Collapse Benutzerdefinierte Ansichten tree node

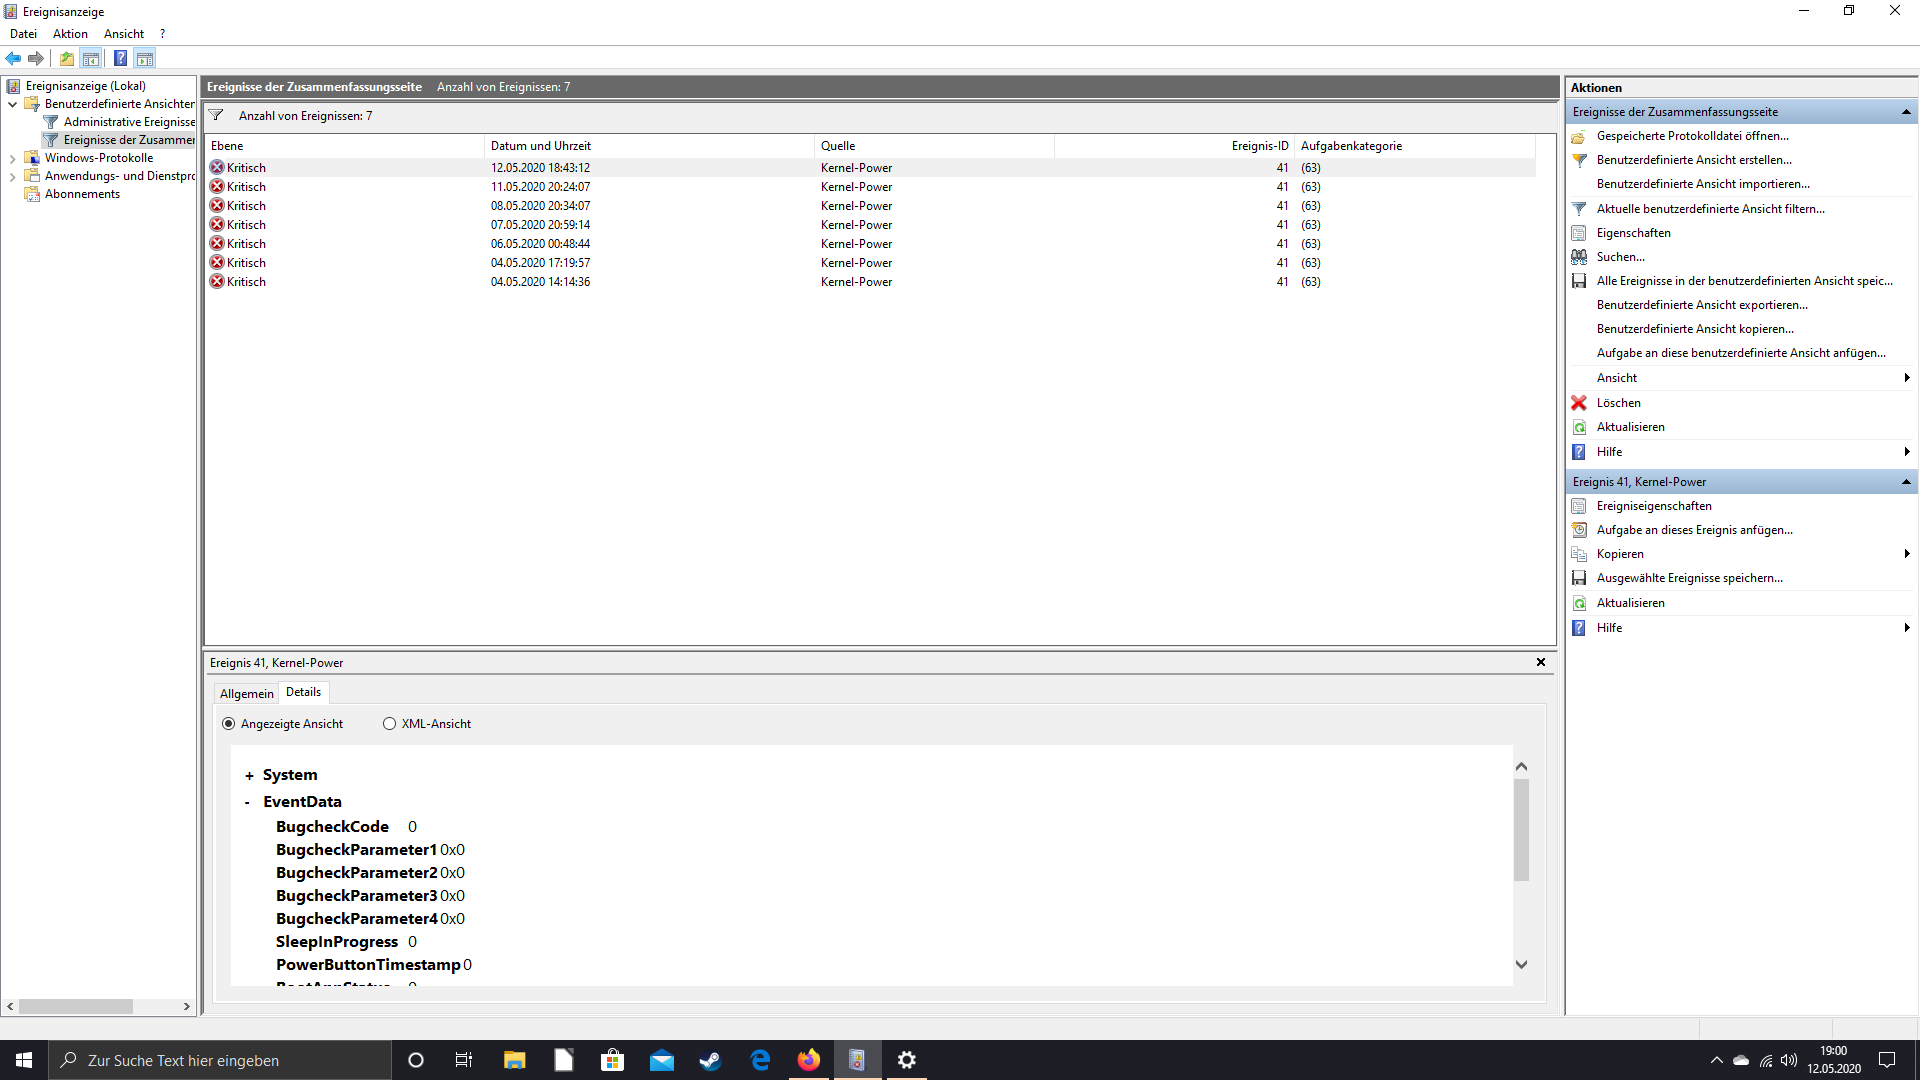click(x=12, y=104)
